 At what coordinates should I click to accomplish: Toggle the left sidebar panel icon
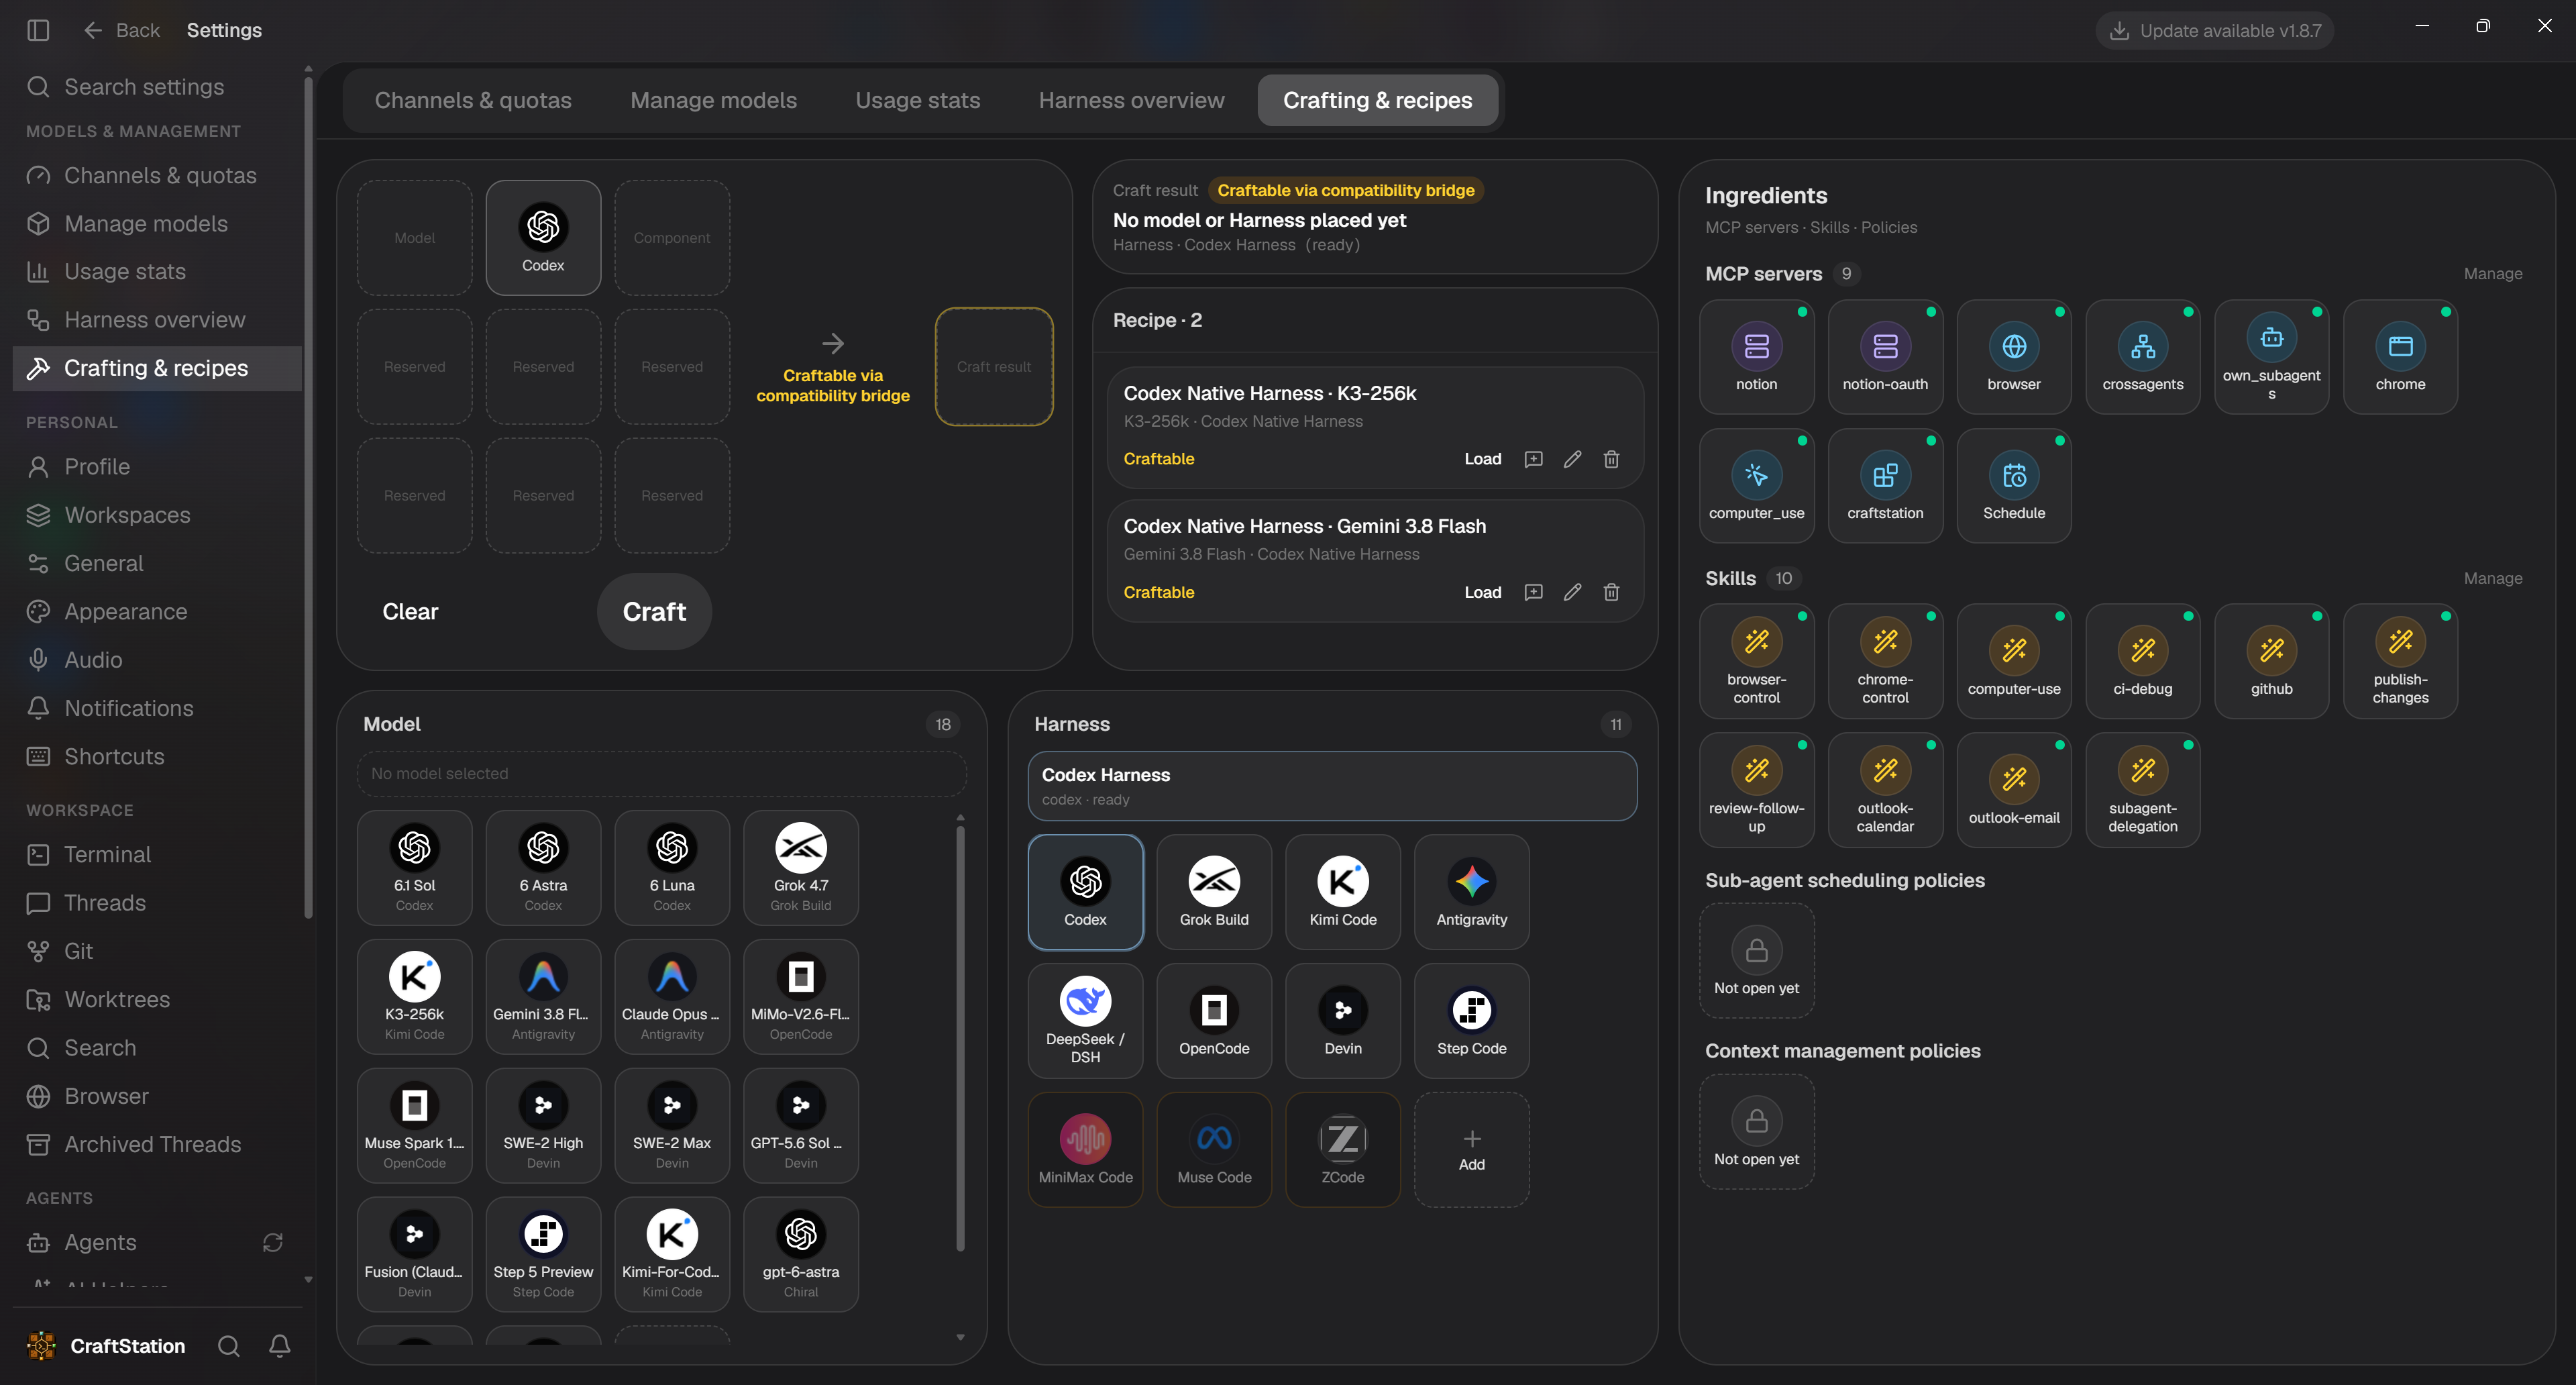click(x=38, y=30)
